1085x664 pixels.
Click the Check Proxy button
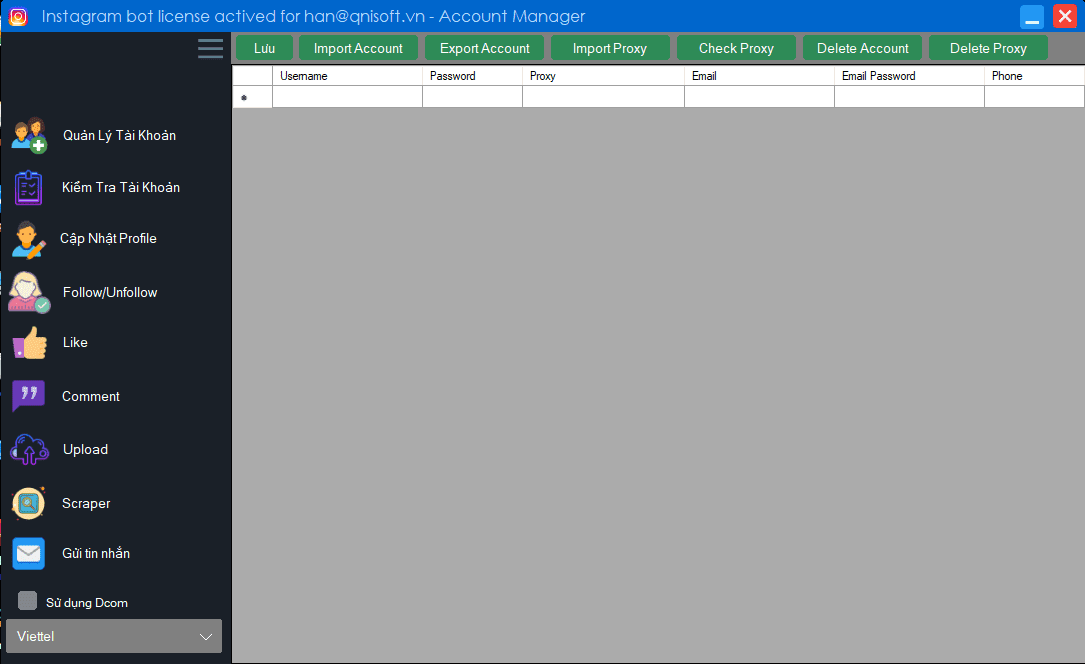tap(736, 48)
